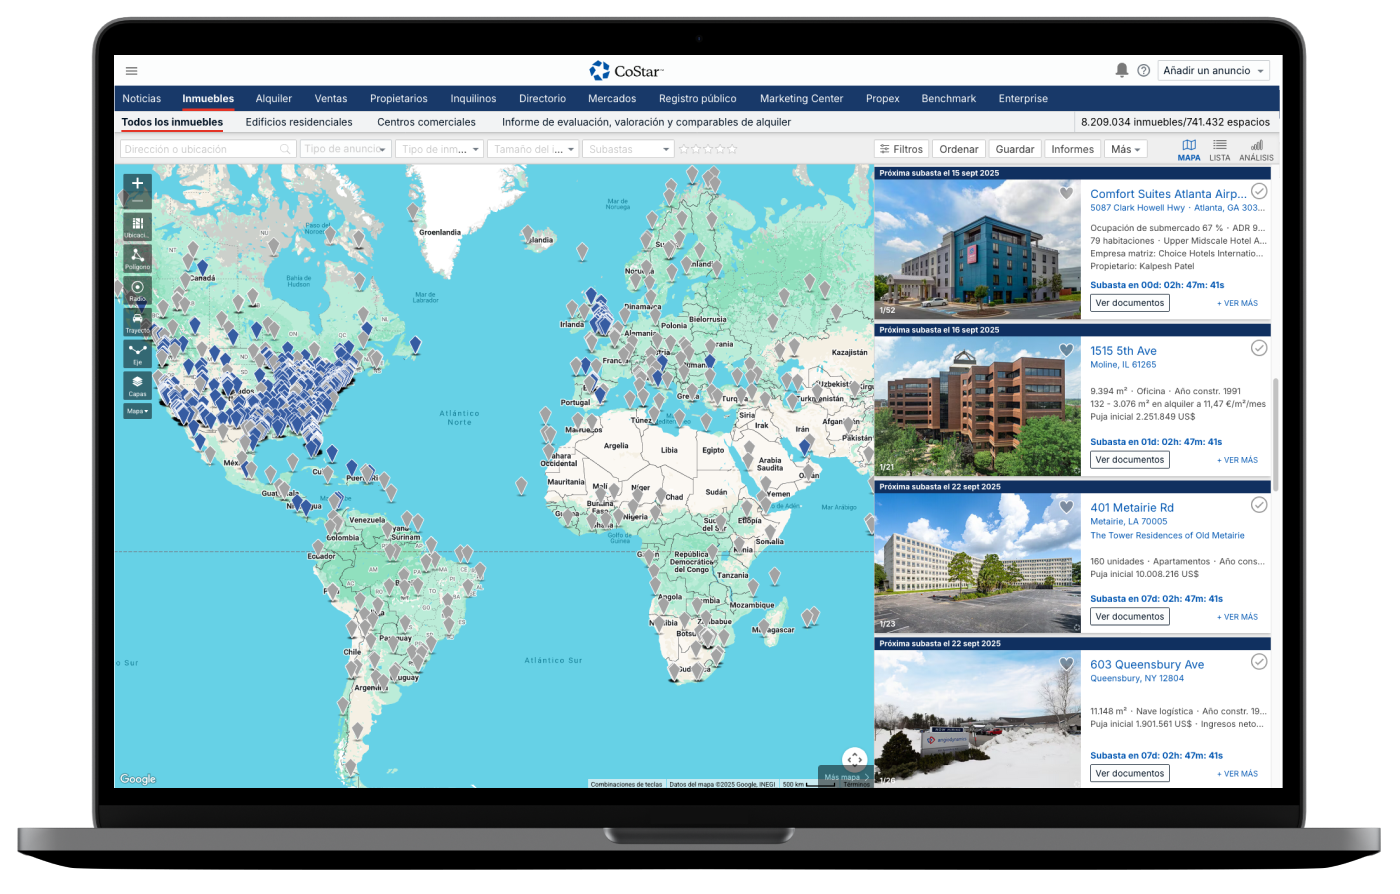Go to the Mercados menu item
The height and width of the screenshot is (894, 1400).
pyautogui.click(x=612, y=99)
